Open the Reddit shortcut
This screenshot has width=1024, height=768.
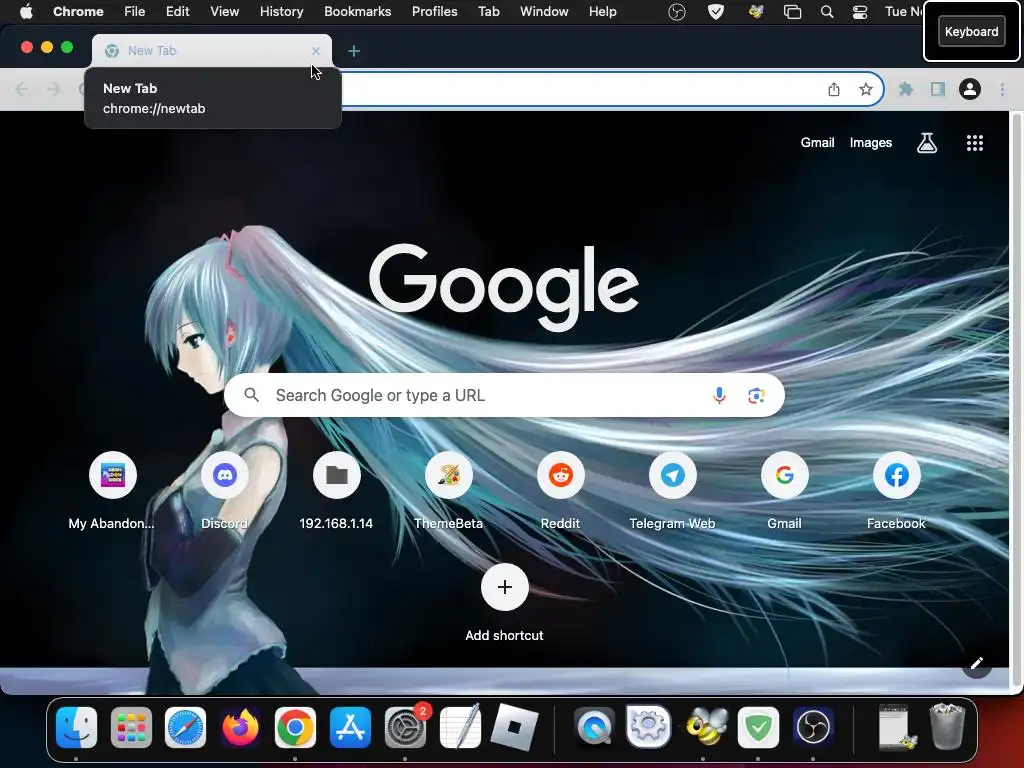[x=560, y=490]
